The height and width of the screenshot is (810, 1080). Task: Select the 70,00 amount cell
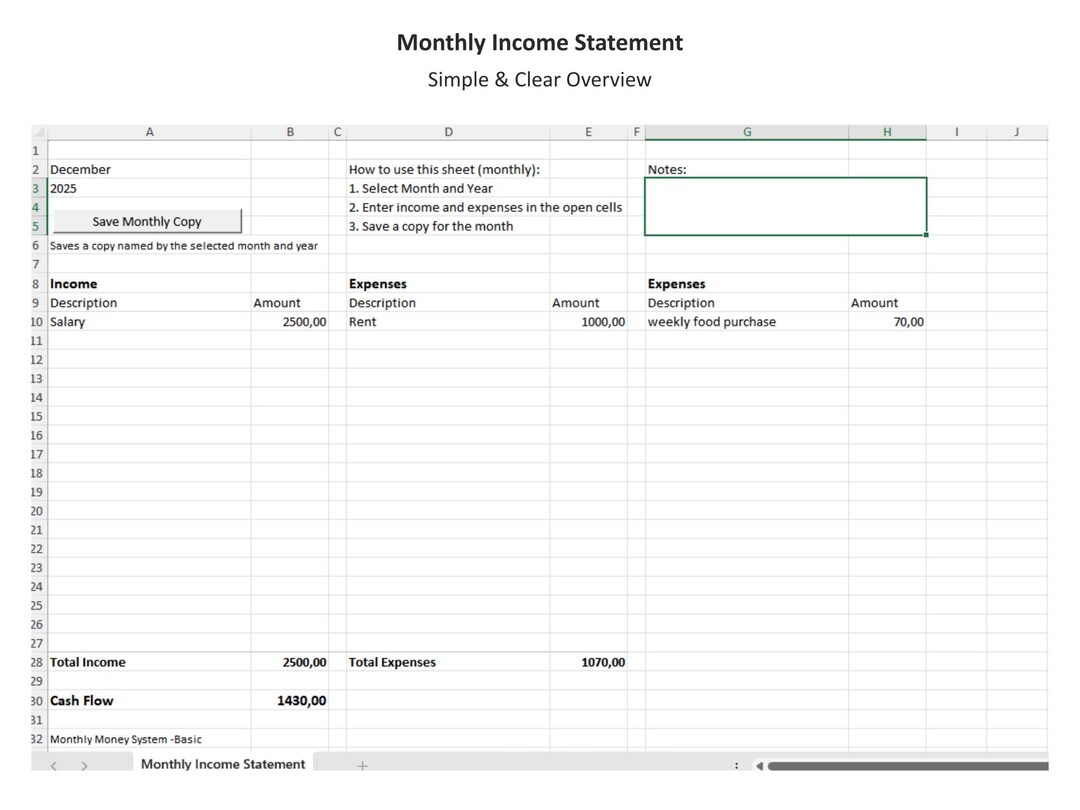pyautogui.click(x=887, y=322)
